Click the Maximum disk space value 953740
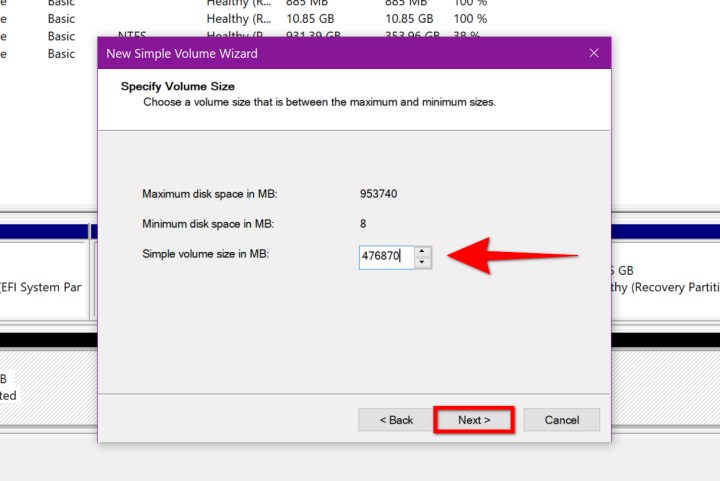 pyautogui.click(x=380, y=193)
